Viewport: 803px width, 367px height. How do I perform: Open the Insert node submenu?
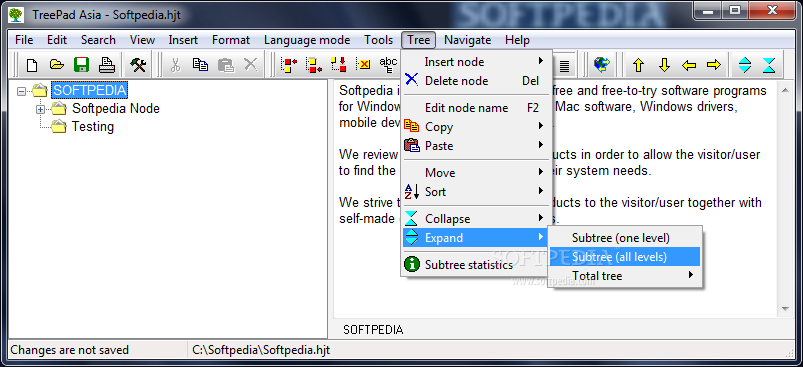click(476, 62)
